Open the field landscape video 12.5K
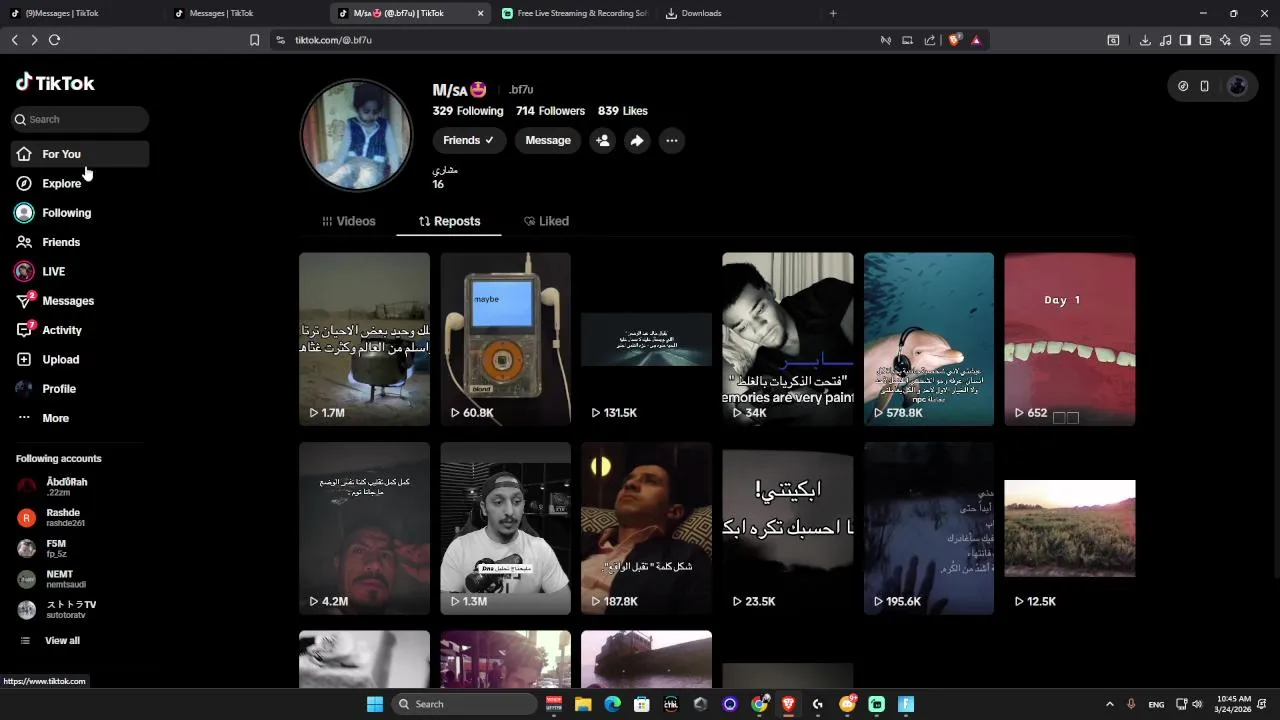 pos(1069,528)
